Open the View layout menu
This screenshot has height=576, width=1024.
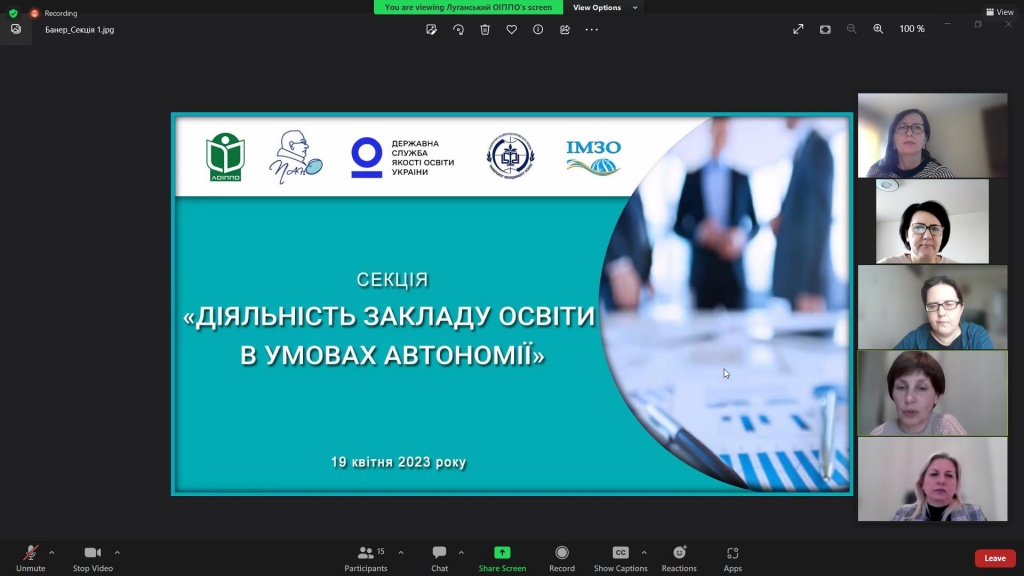click(999, 12)
